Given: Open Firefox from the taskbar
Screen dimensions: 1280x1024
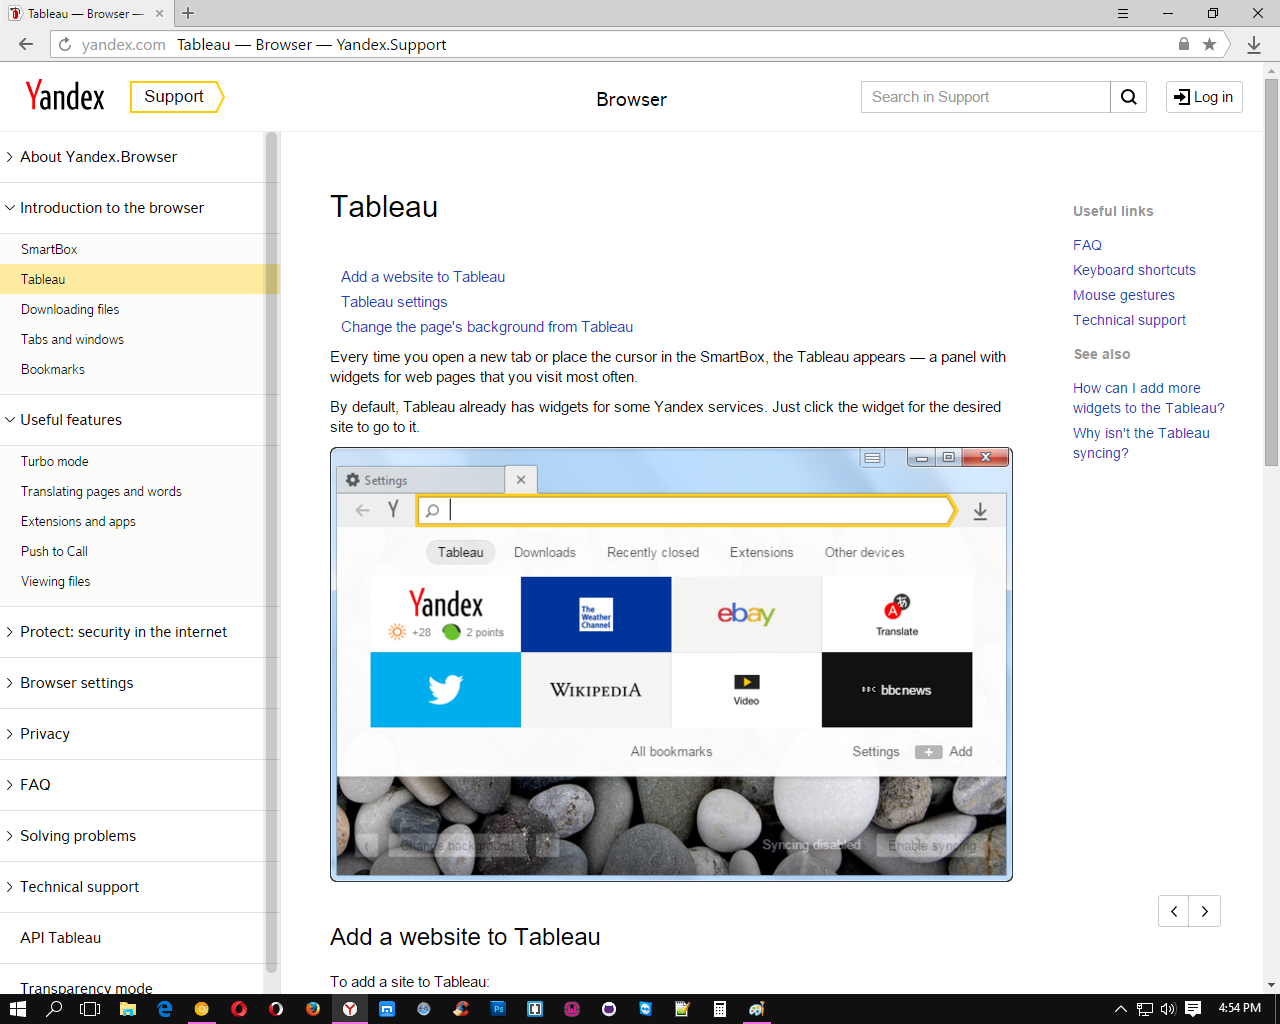Looking at the screenshot, I should [312, 1009].
